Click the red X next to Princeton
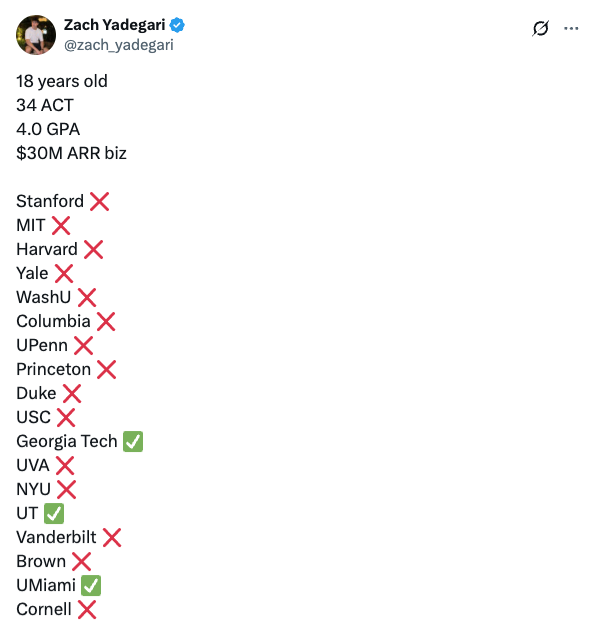The height and width of the screenshot is (629, 596). click(x=106, y=369)
